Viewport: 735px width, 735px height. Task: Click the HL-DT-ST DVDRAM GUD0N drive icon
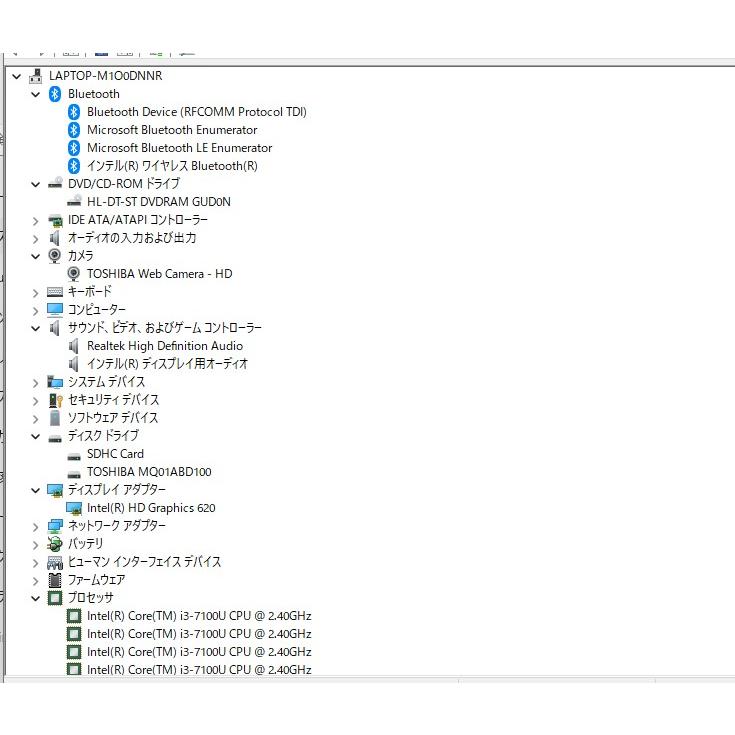click(x=74, y=201)
